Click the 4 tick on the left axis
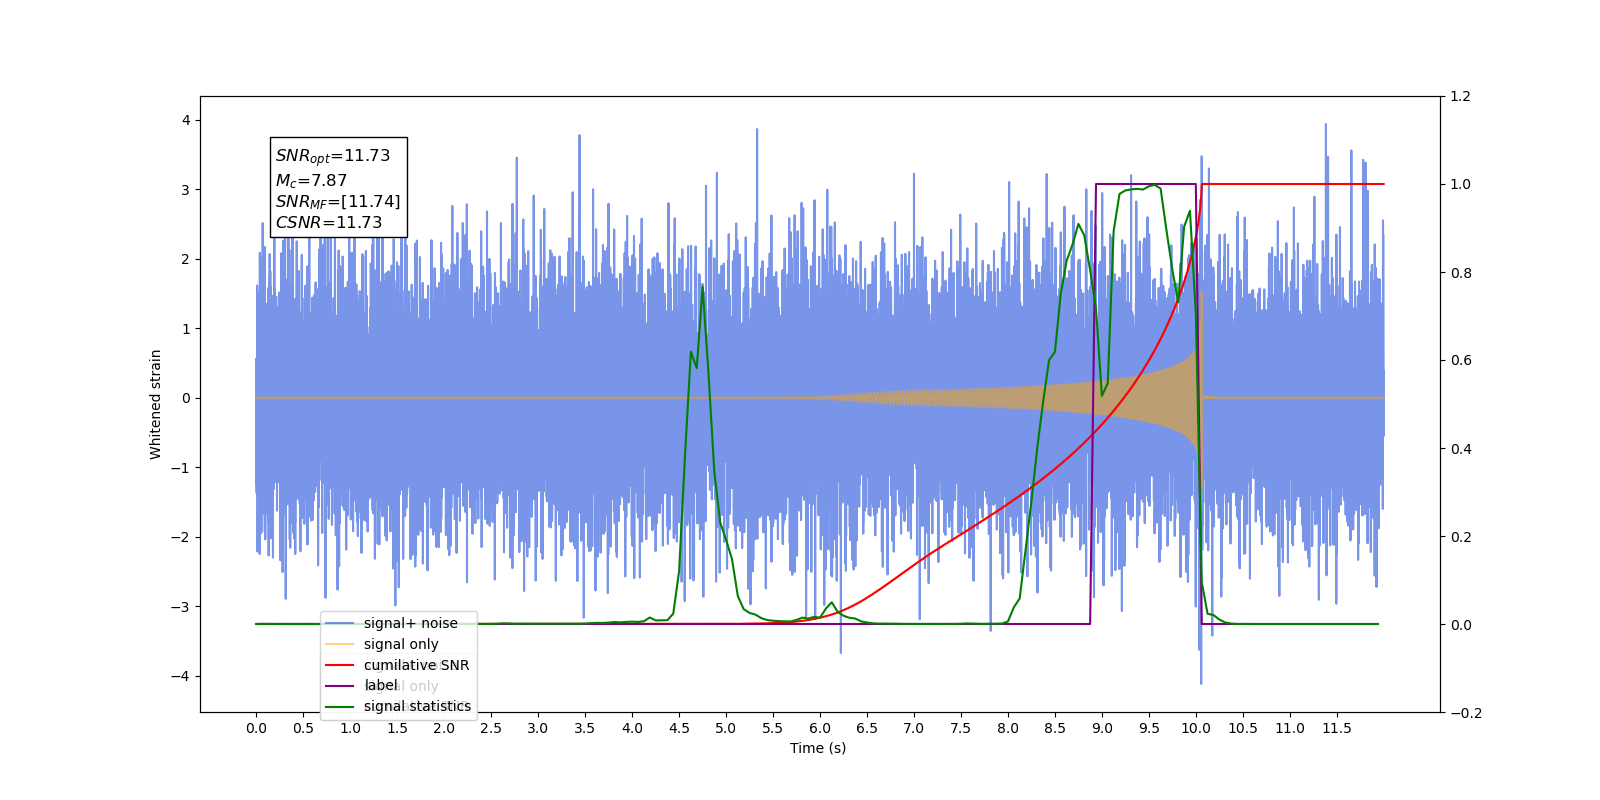Viewport: 1600px width, 800px height. coord(186,120)
